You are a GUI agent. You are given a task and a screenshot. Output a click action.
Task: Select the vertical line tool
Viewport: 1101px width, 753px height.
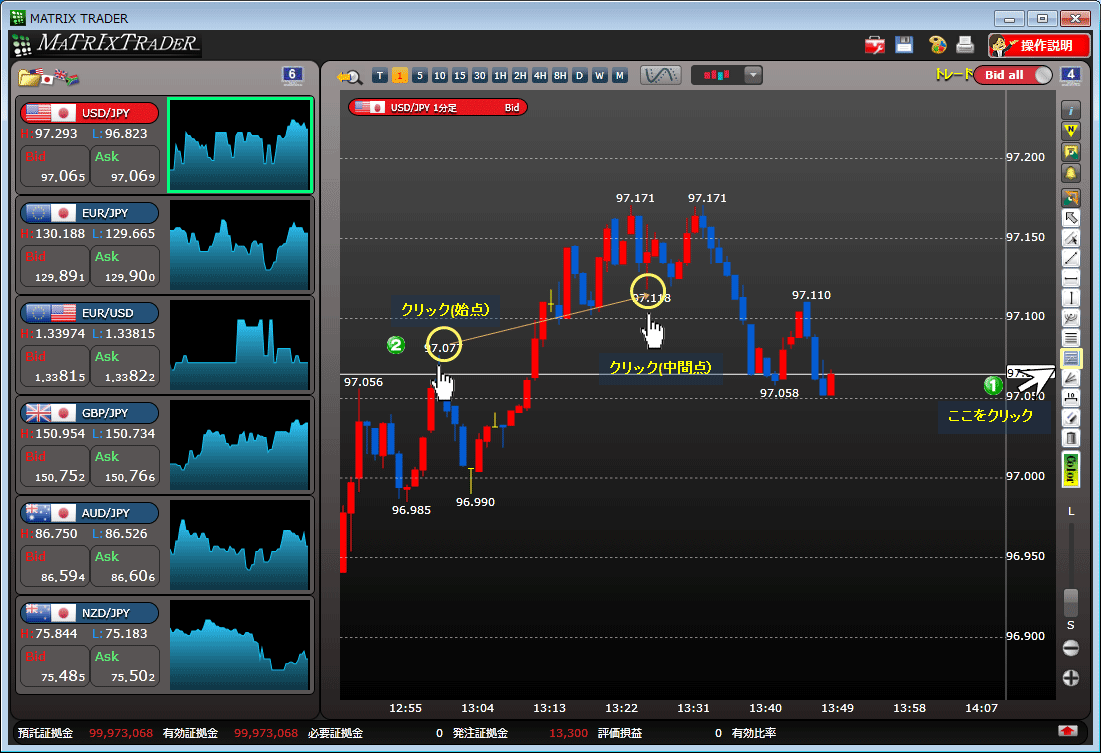[1070, 298]
